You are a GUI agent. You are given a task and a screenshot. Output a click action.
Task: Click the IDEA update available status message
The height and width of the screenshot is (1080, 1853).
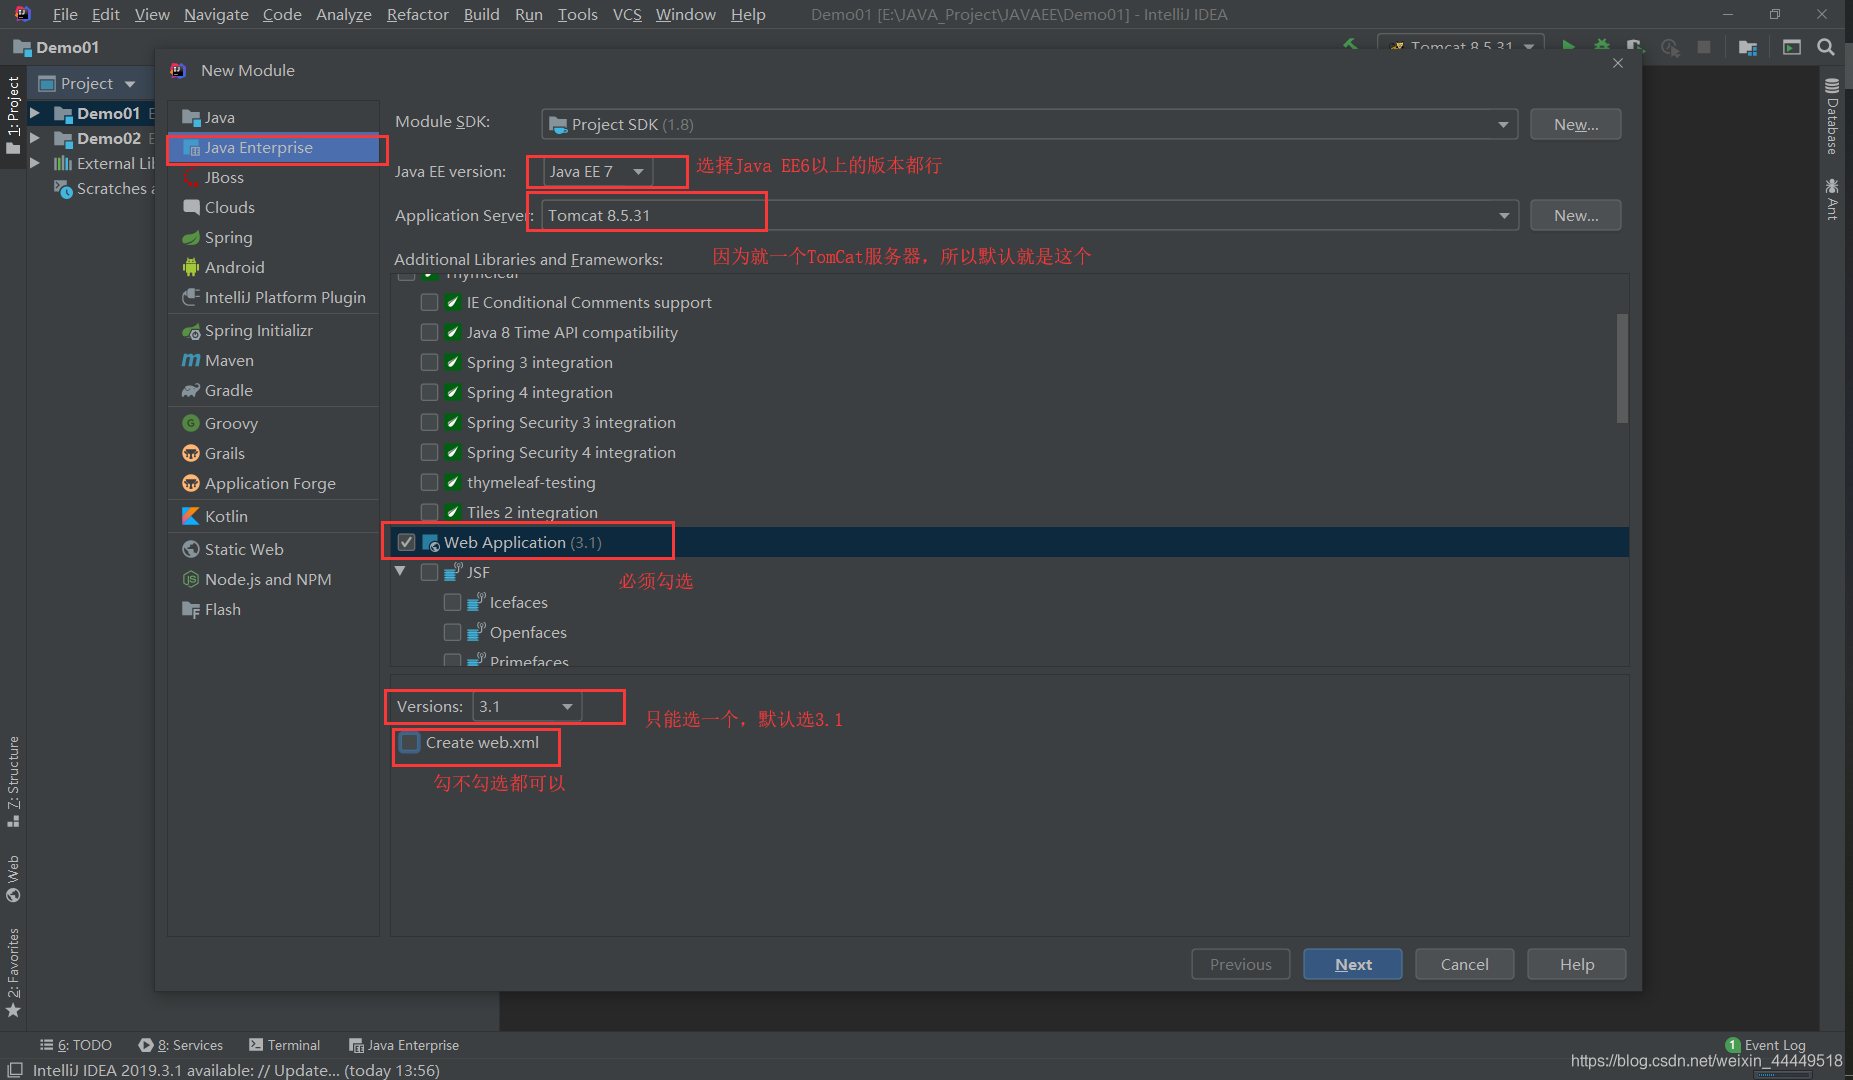[236, 1070]
